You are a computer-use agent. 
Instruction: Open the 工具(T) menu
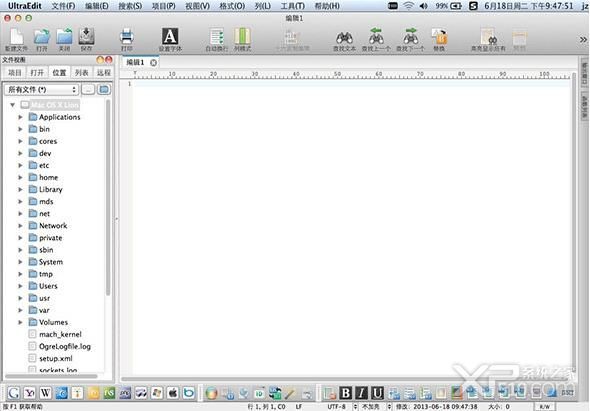pyautogui.click(x=293, y=6)
